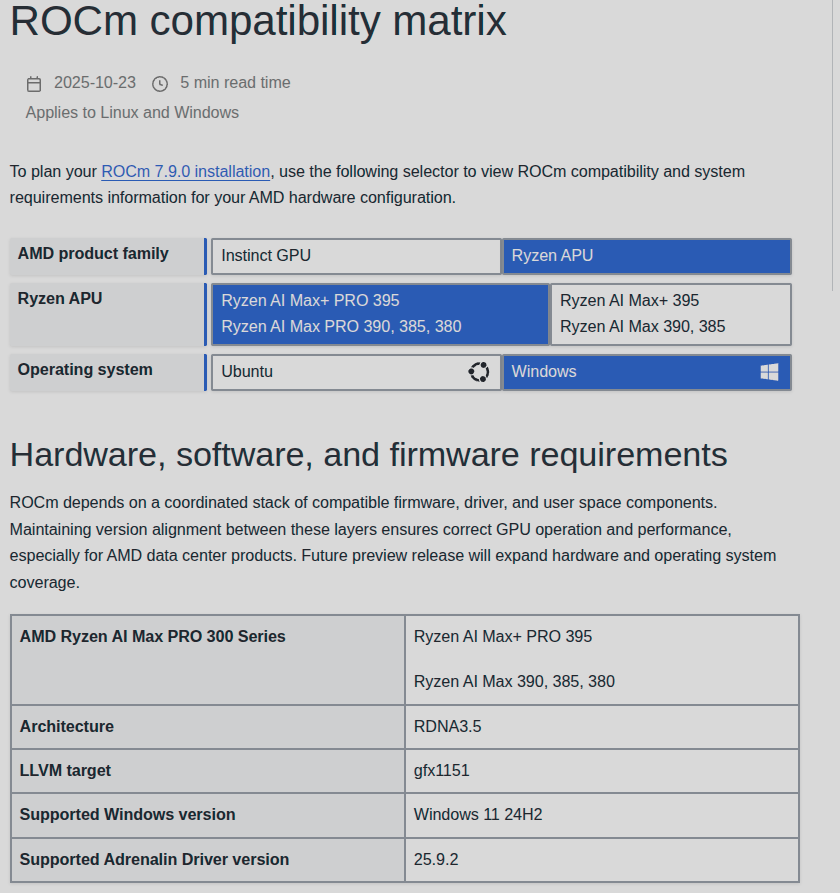Click the 'AMD Ryzen AI Max PRO 300 Series' cell
This screenshot has height=893, width=840.
tap(208, 659)
